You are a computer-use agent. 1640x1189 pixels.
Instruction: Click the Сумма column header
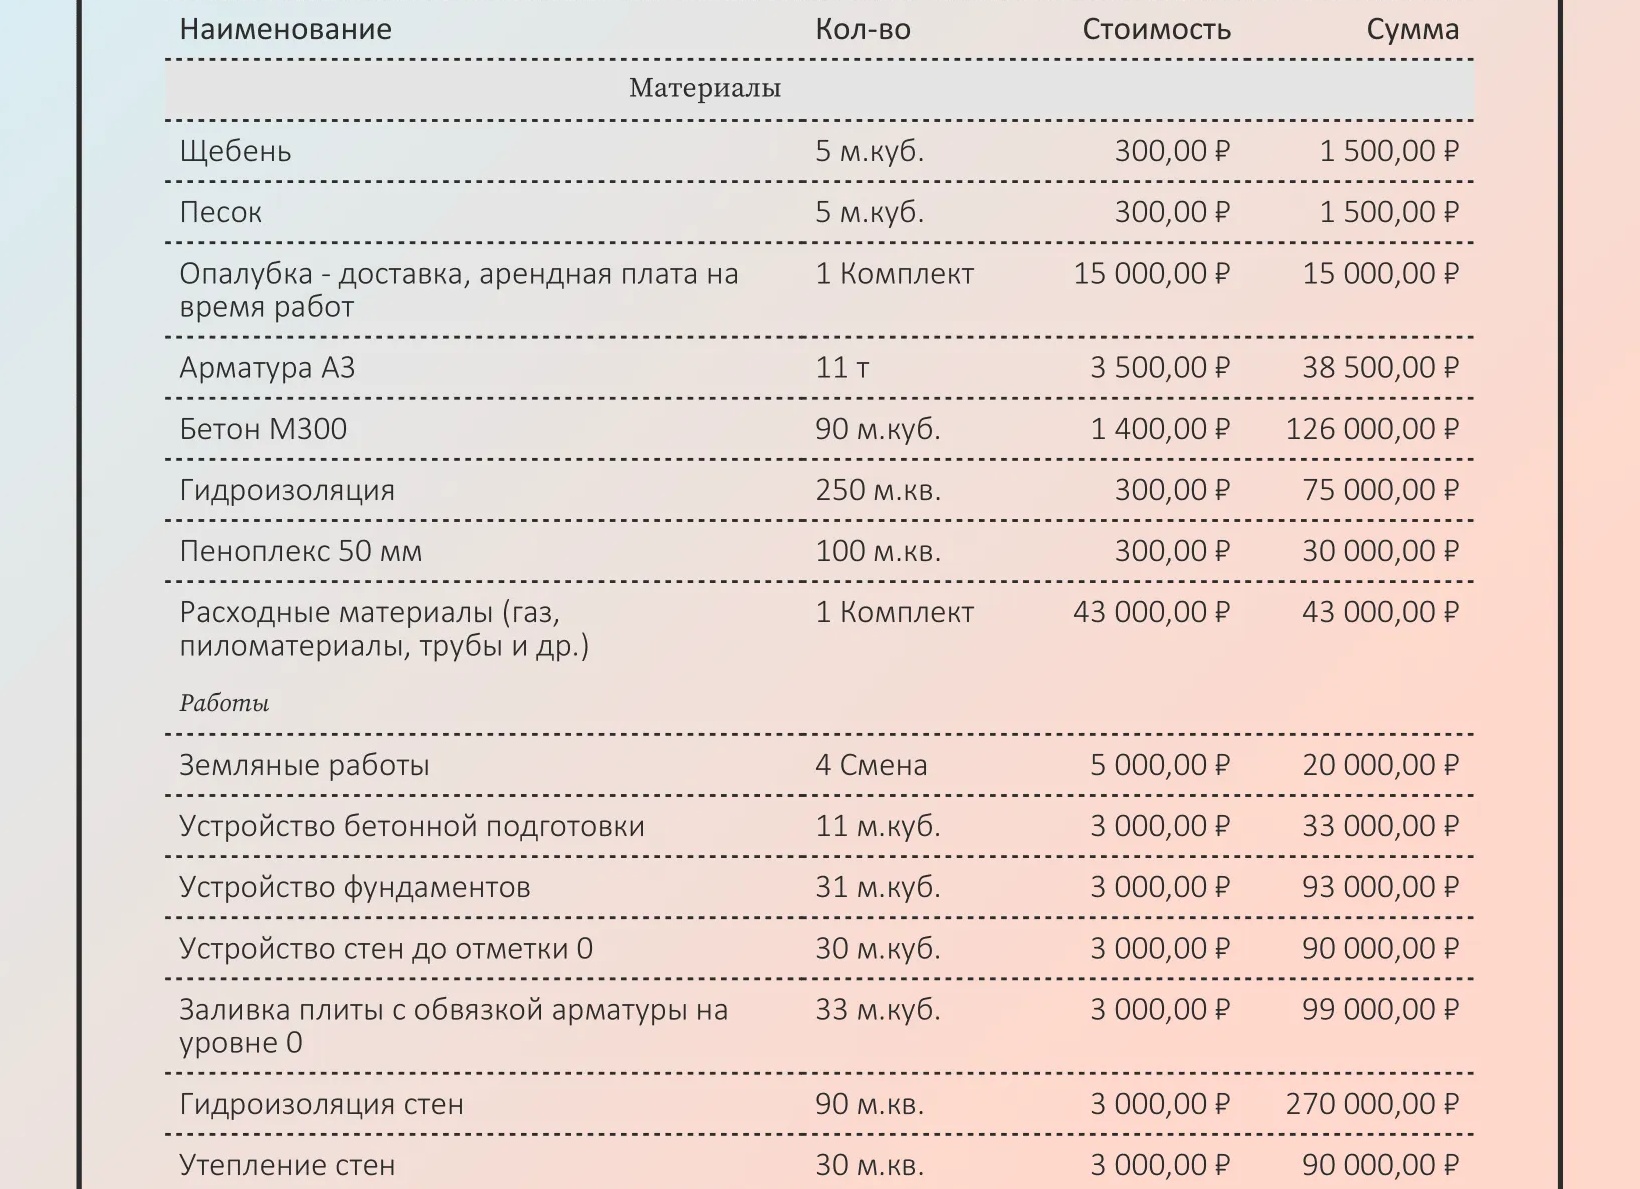[1412, 29]
